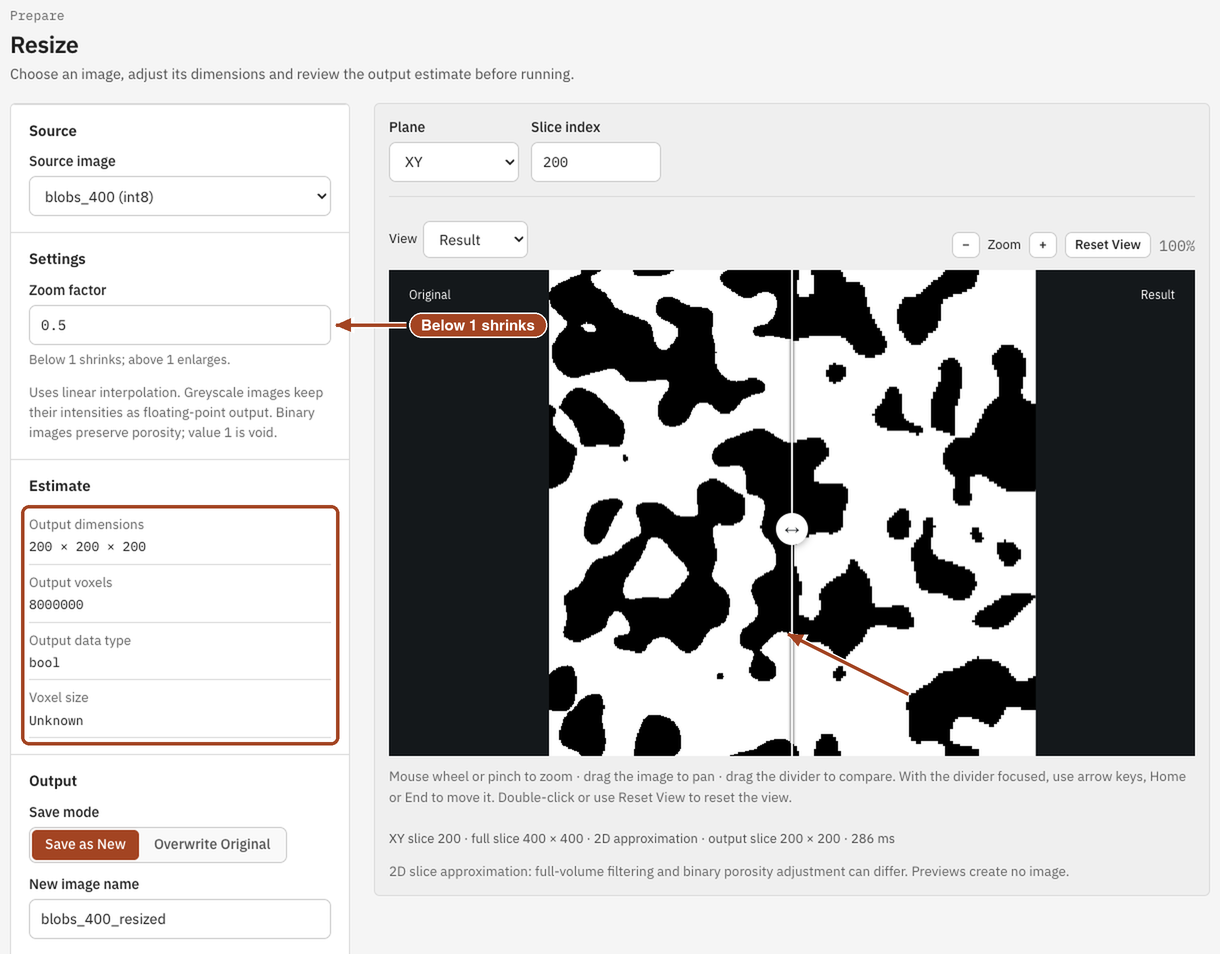
Task: Click the Voxel size value Unknown
Action: click(x=56, y=721)
